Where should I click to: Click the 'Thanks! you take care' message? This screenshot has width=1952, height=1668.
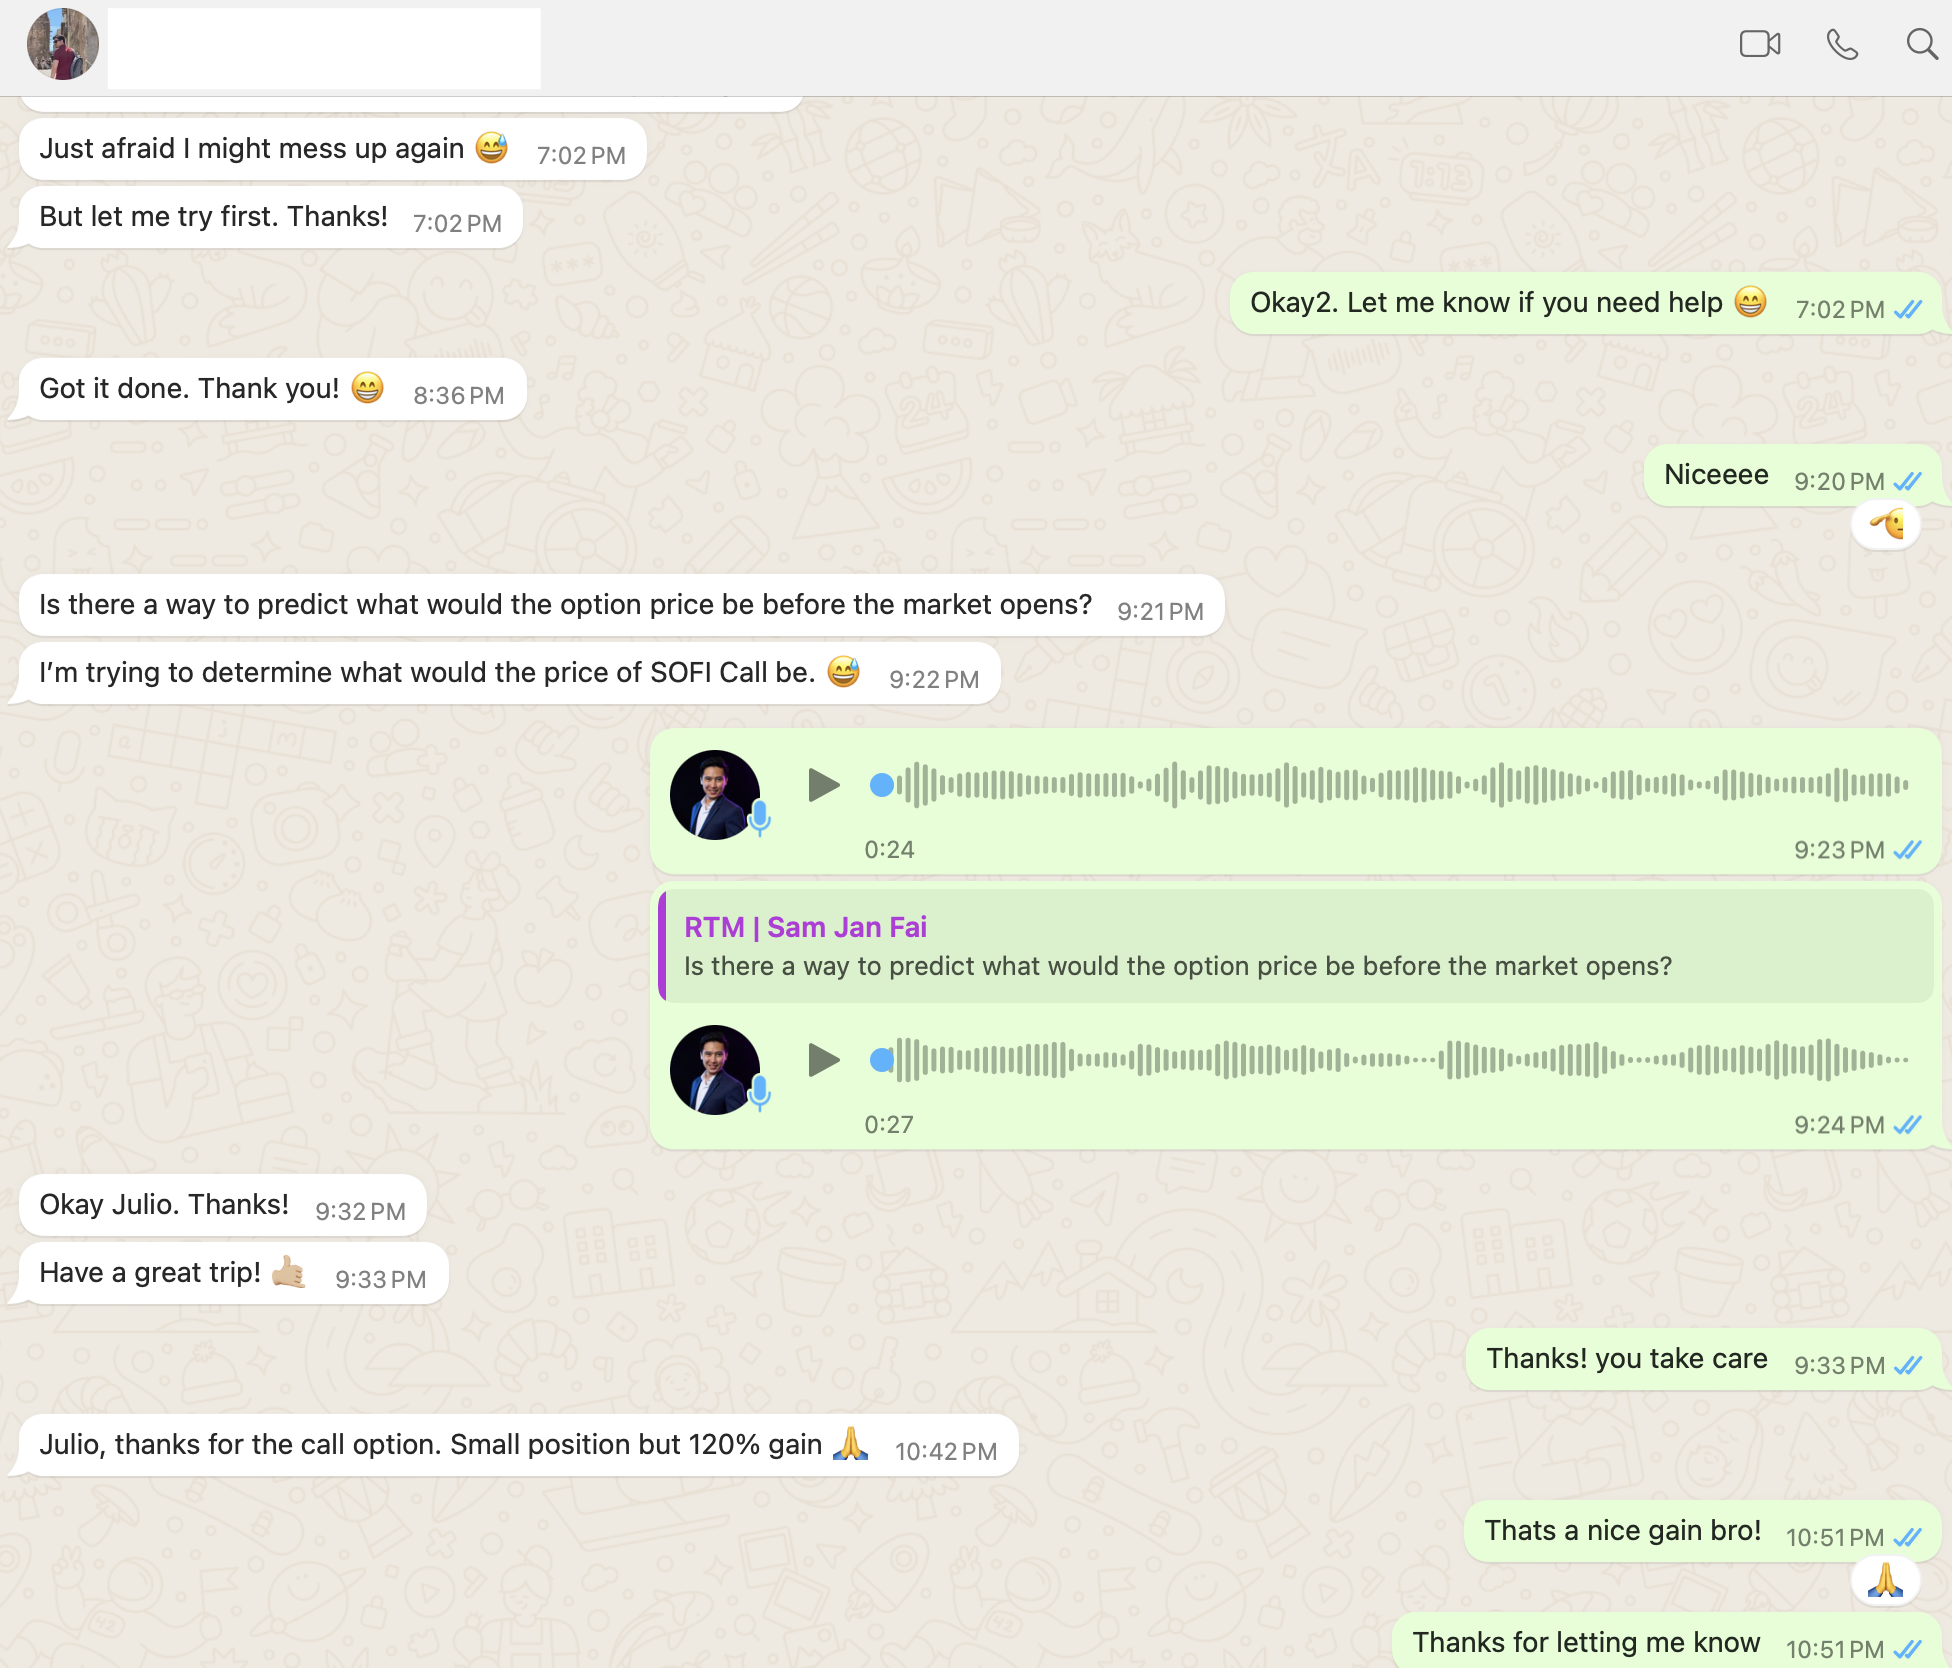(x=1626, y=1359)
